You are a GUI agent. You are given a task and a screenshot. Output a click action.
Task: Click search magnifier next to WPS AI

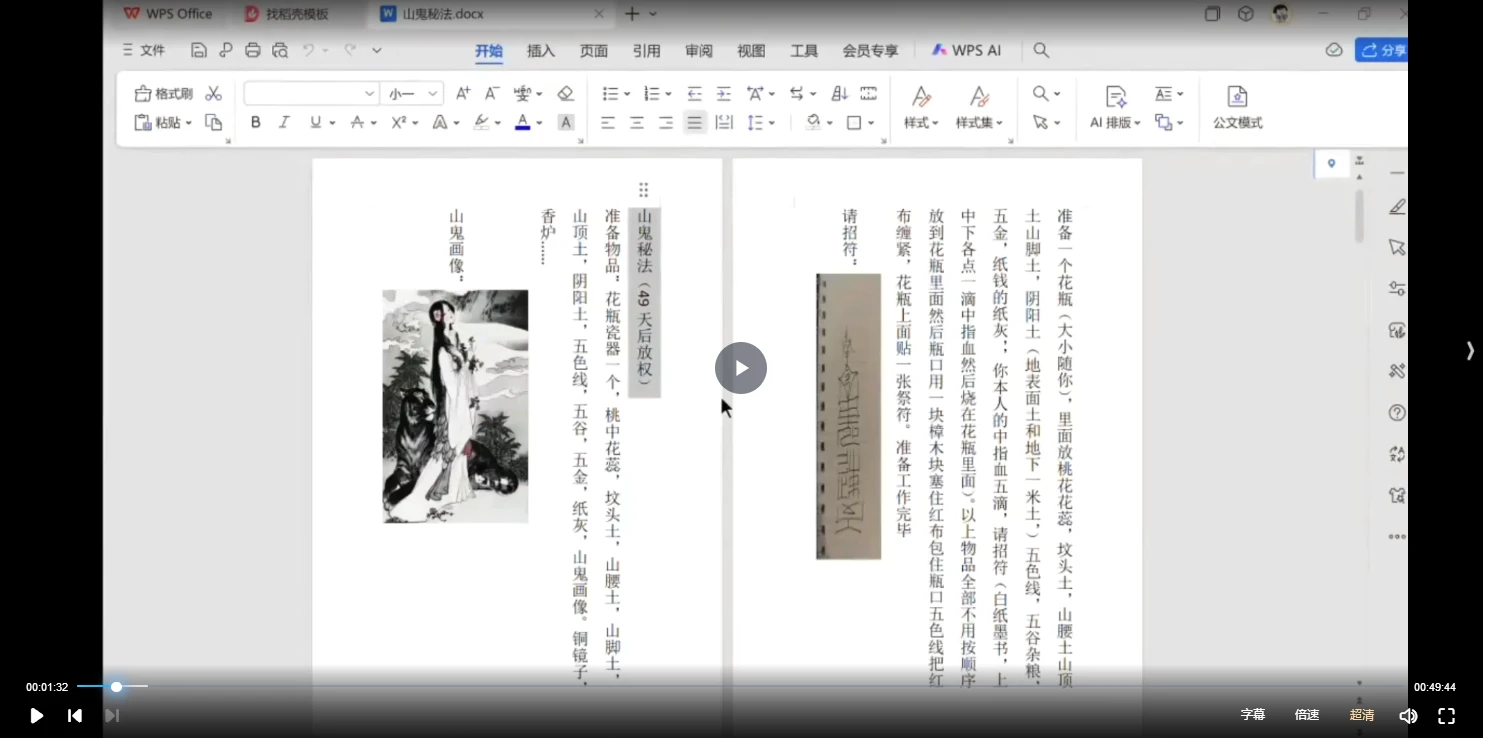(x=1041, y=50)
